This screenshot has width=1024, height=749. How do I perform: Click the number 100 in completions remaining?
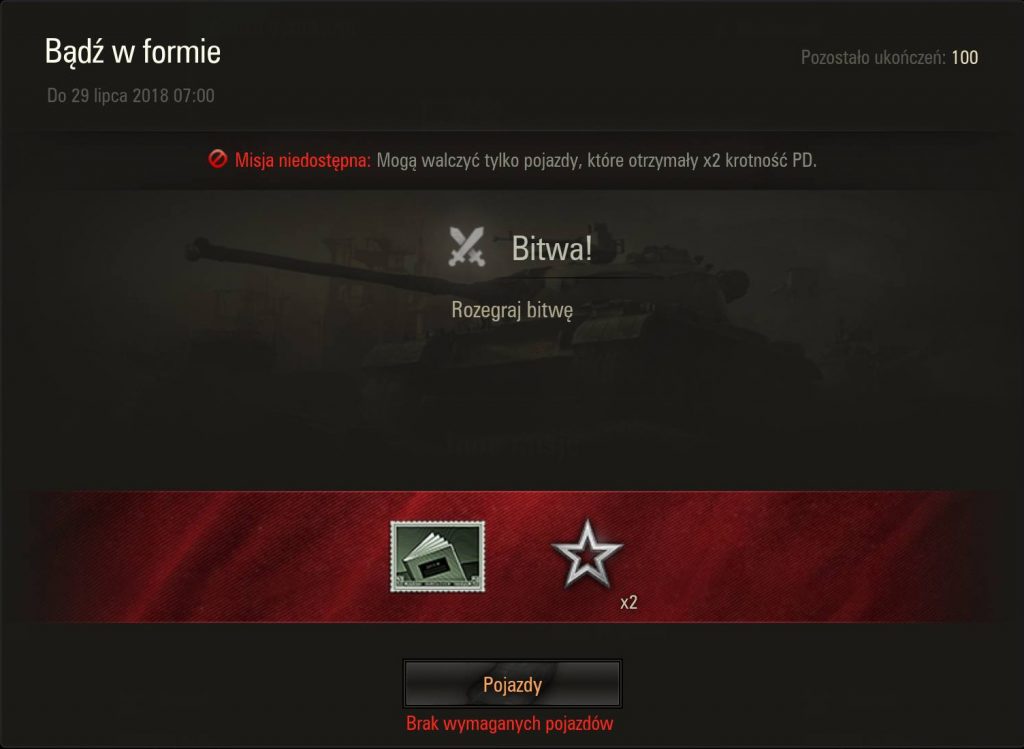click(965, 57)
